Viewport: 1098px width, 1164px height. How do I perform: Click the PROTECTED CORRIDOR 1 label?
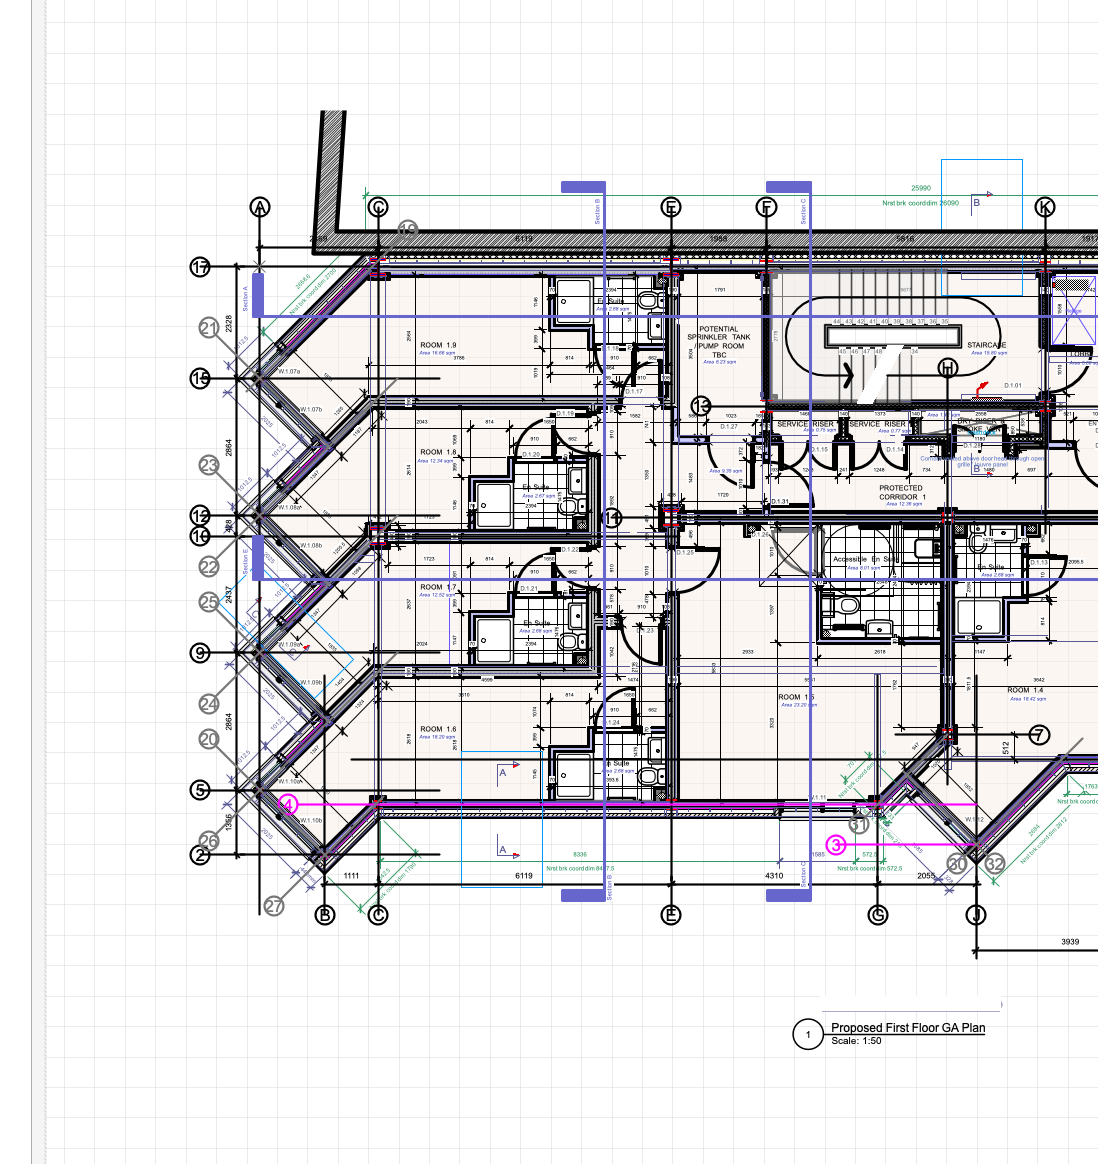pos(902,492)
